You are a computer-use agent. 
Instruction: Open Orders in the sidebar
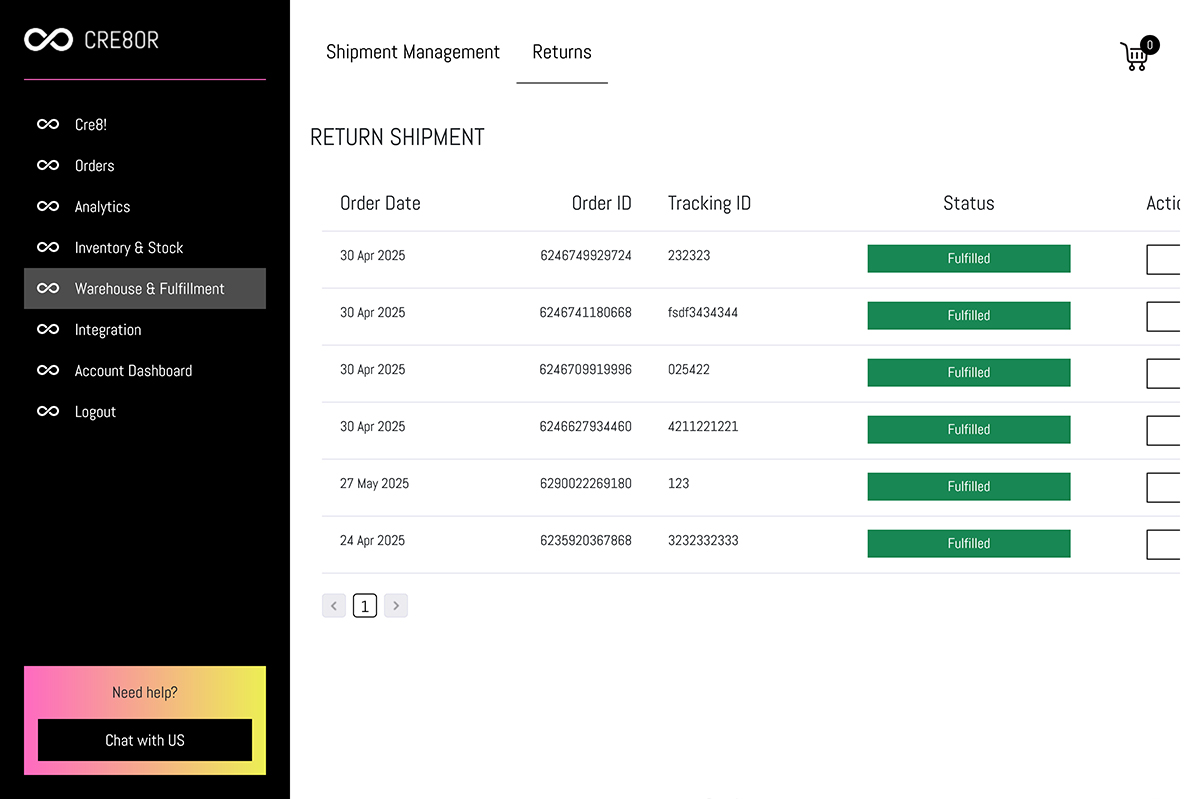(x=145, y=166)
